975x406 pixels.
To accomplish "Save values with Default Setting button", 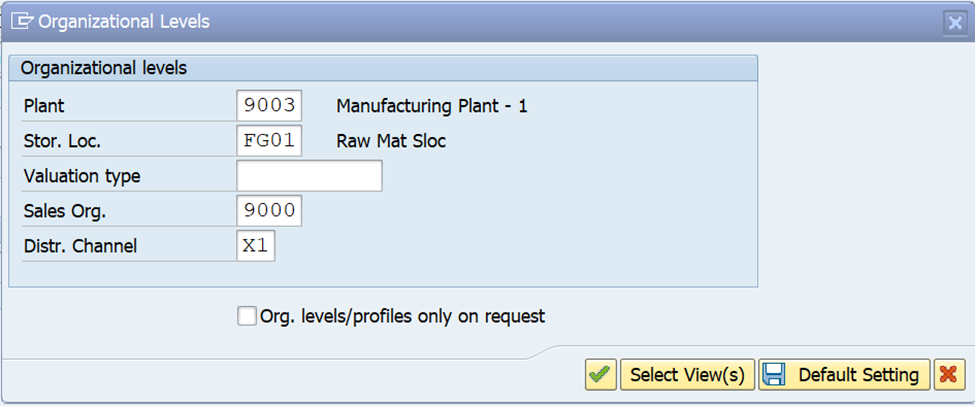I will 845,375.
